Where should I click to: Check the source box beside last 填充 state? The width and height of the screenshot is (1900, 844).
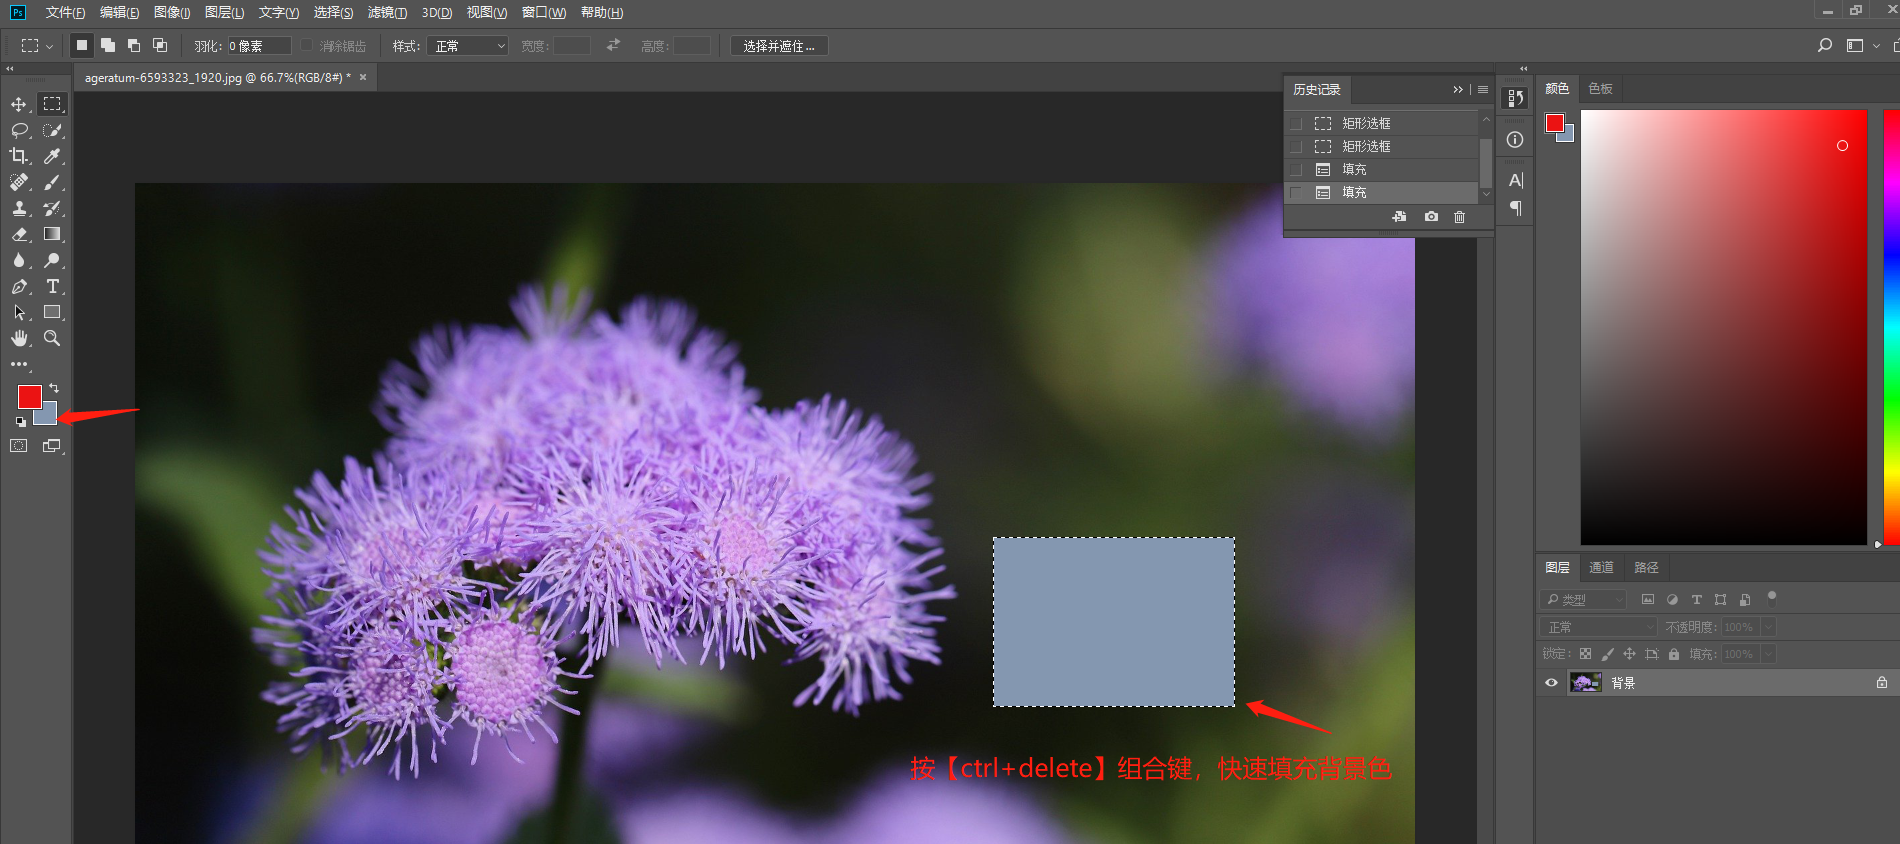coord(1296,193)
